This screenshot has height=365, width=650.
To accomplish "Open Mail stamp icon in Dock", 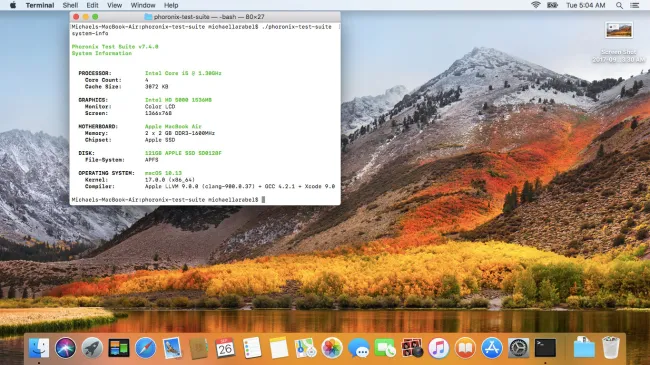I will (172, 348).
